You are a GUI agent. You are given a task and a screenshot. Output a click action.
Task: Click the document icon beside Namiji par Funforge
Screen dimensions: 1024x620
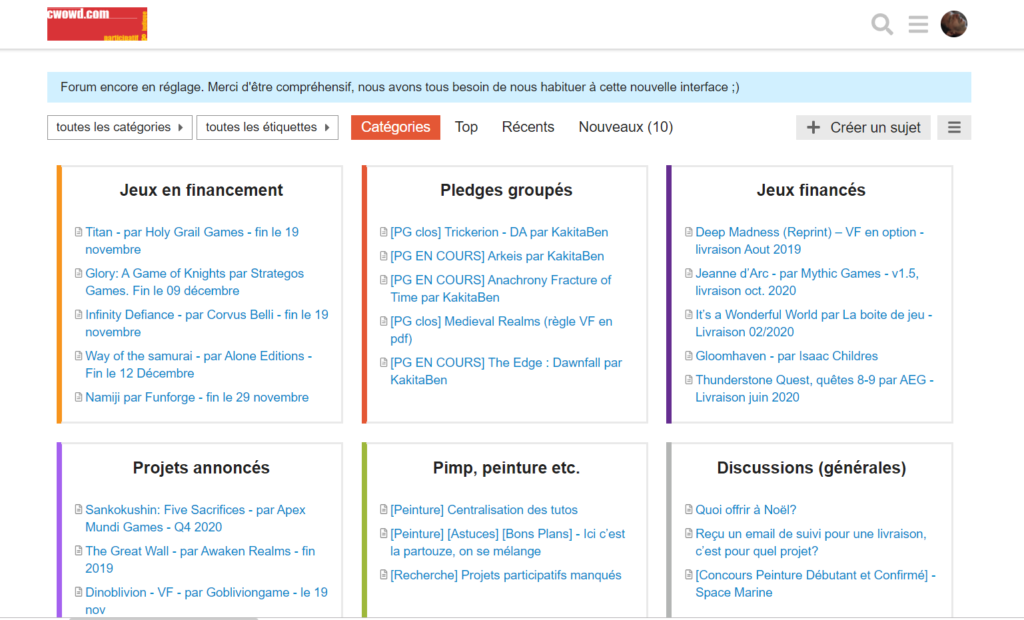pos(78,397)
